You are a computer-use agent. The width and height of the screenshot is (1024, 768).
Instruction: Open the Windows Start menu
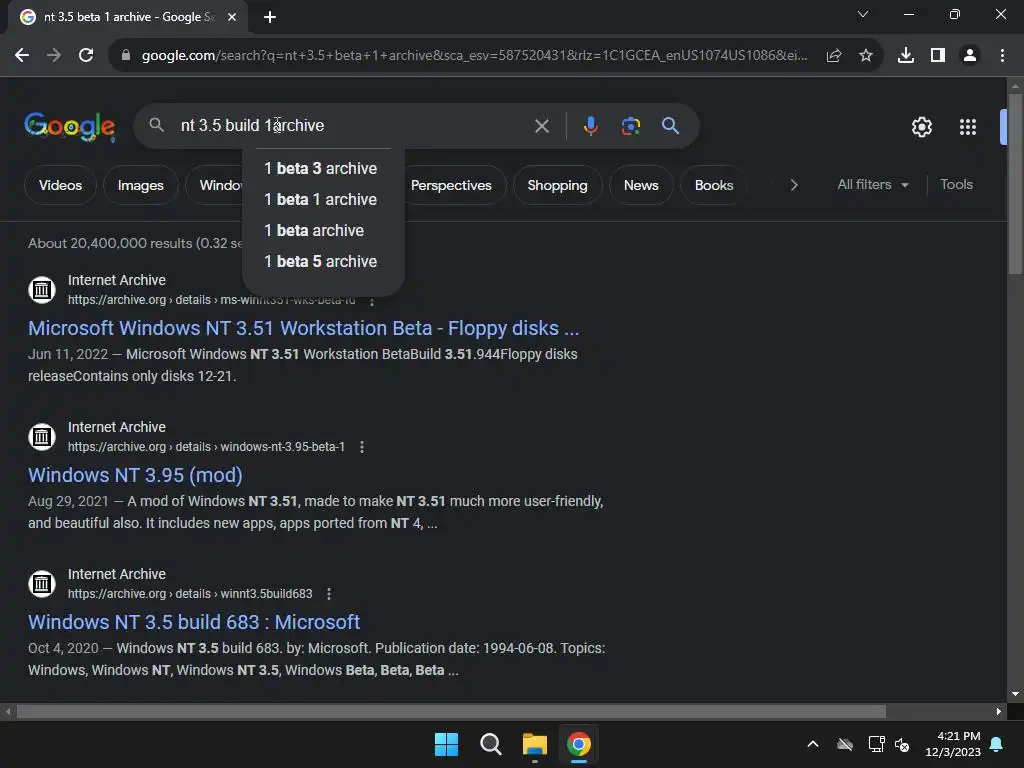pyautogui.click(x=447, y=744)
